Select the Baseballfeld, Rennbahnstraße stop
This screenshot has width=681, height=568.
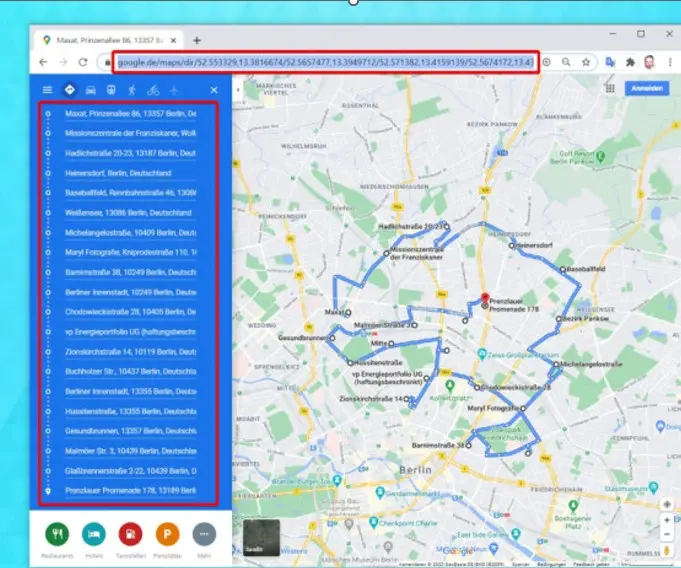[x=130, y=193]
